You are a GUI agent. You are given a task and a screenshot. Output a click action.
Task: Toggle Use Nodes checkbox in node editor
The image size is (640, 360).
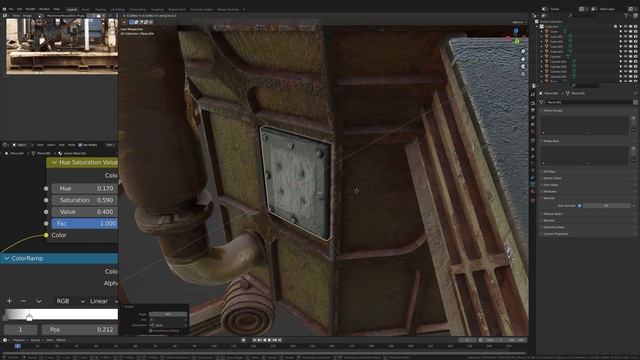pyautogui.click(x=80, y=145)
